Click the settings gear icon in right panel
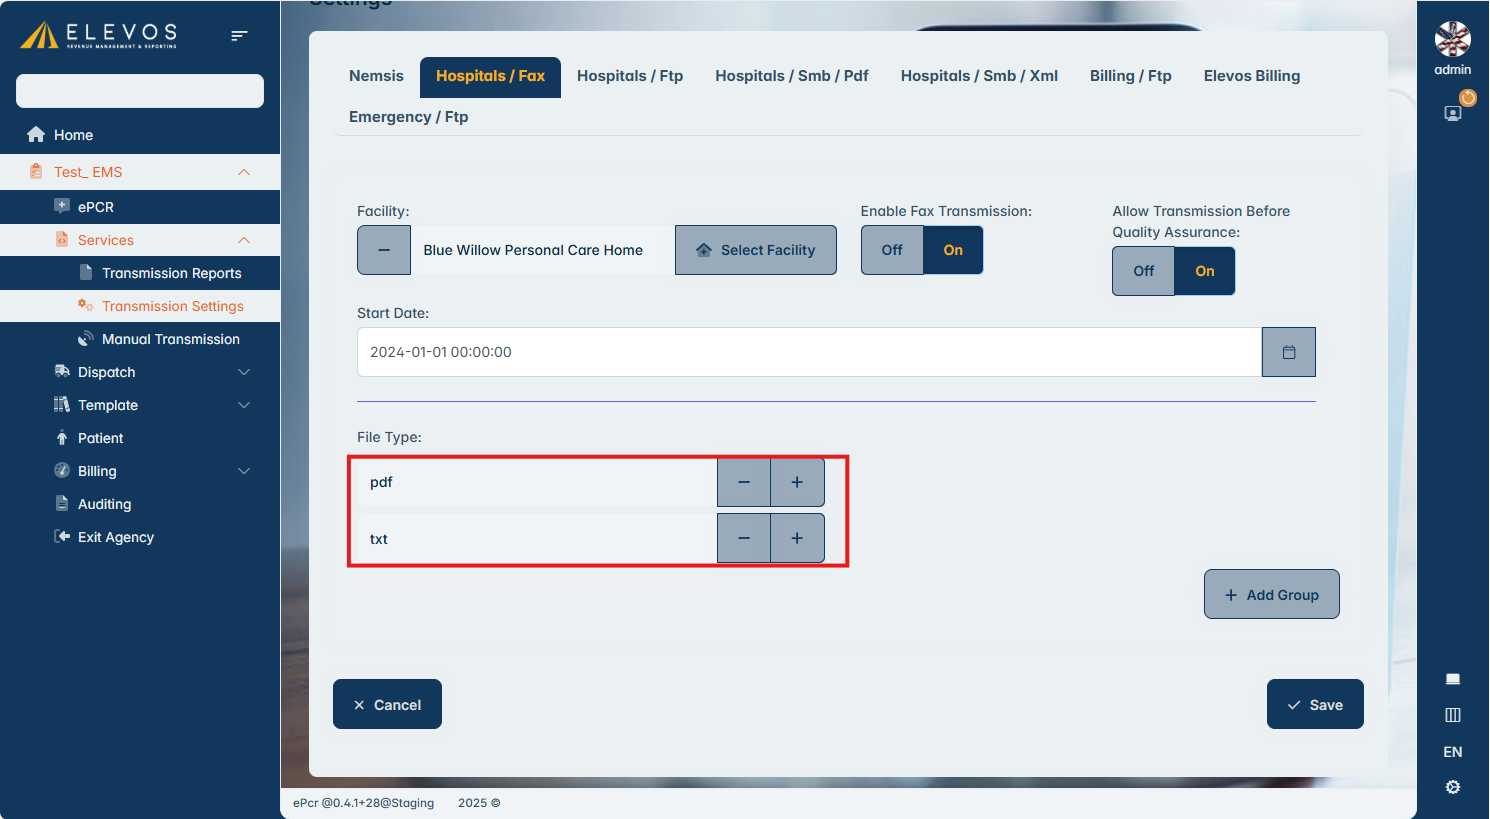Image resolution: width=1490 pixels, height=819 pixels. click(1452, 787)
